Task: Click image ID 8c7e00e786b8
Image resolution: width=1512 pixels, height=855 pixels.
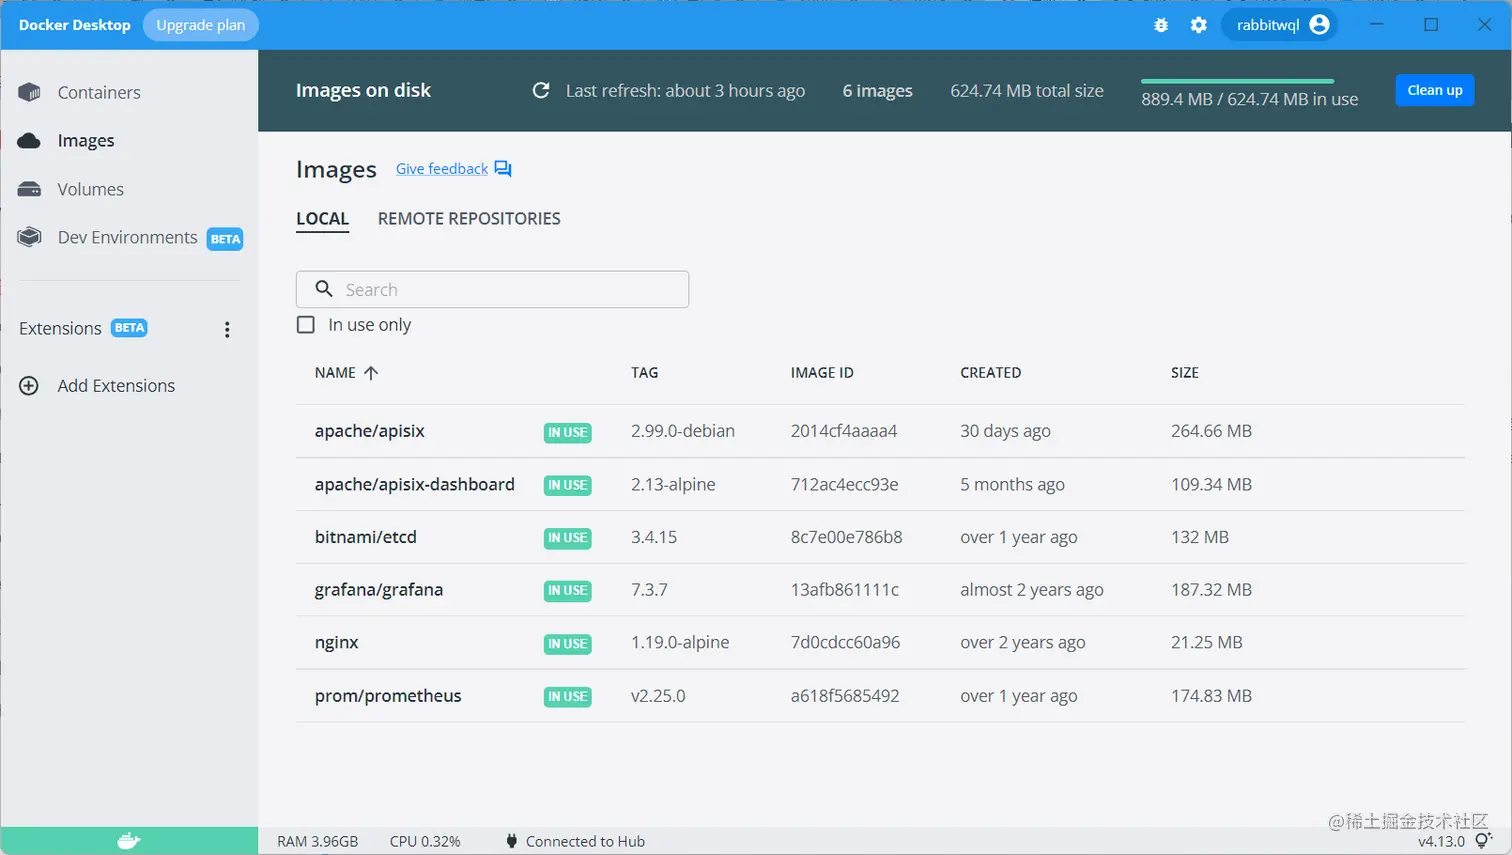Action: pos(846,537)
